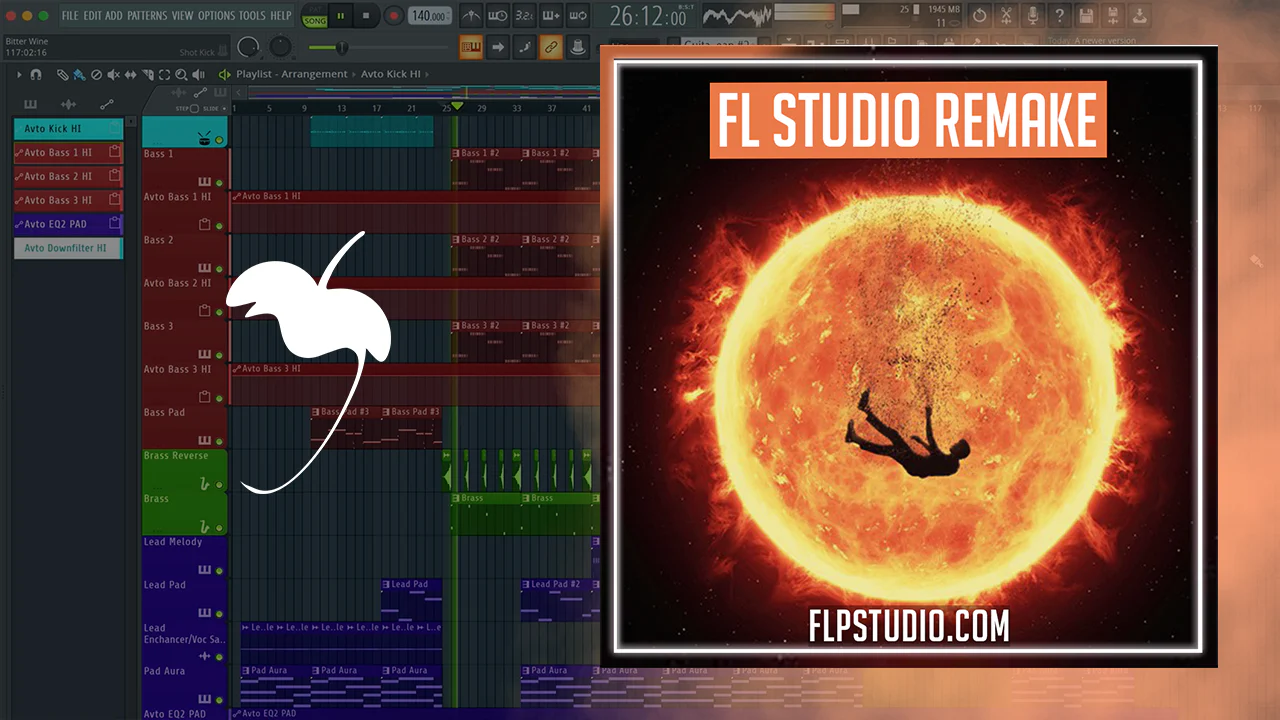Select the Avto Bass 3 HI picker item
The width and height of the screenshot is (1280, 720).
tap(68, 201)
